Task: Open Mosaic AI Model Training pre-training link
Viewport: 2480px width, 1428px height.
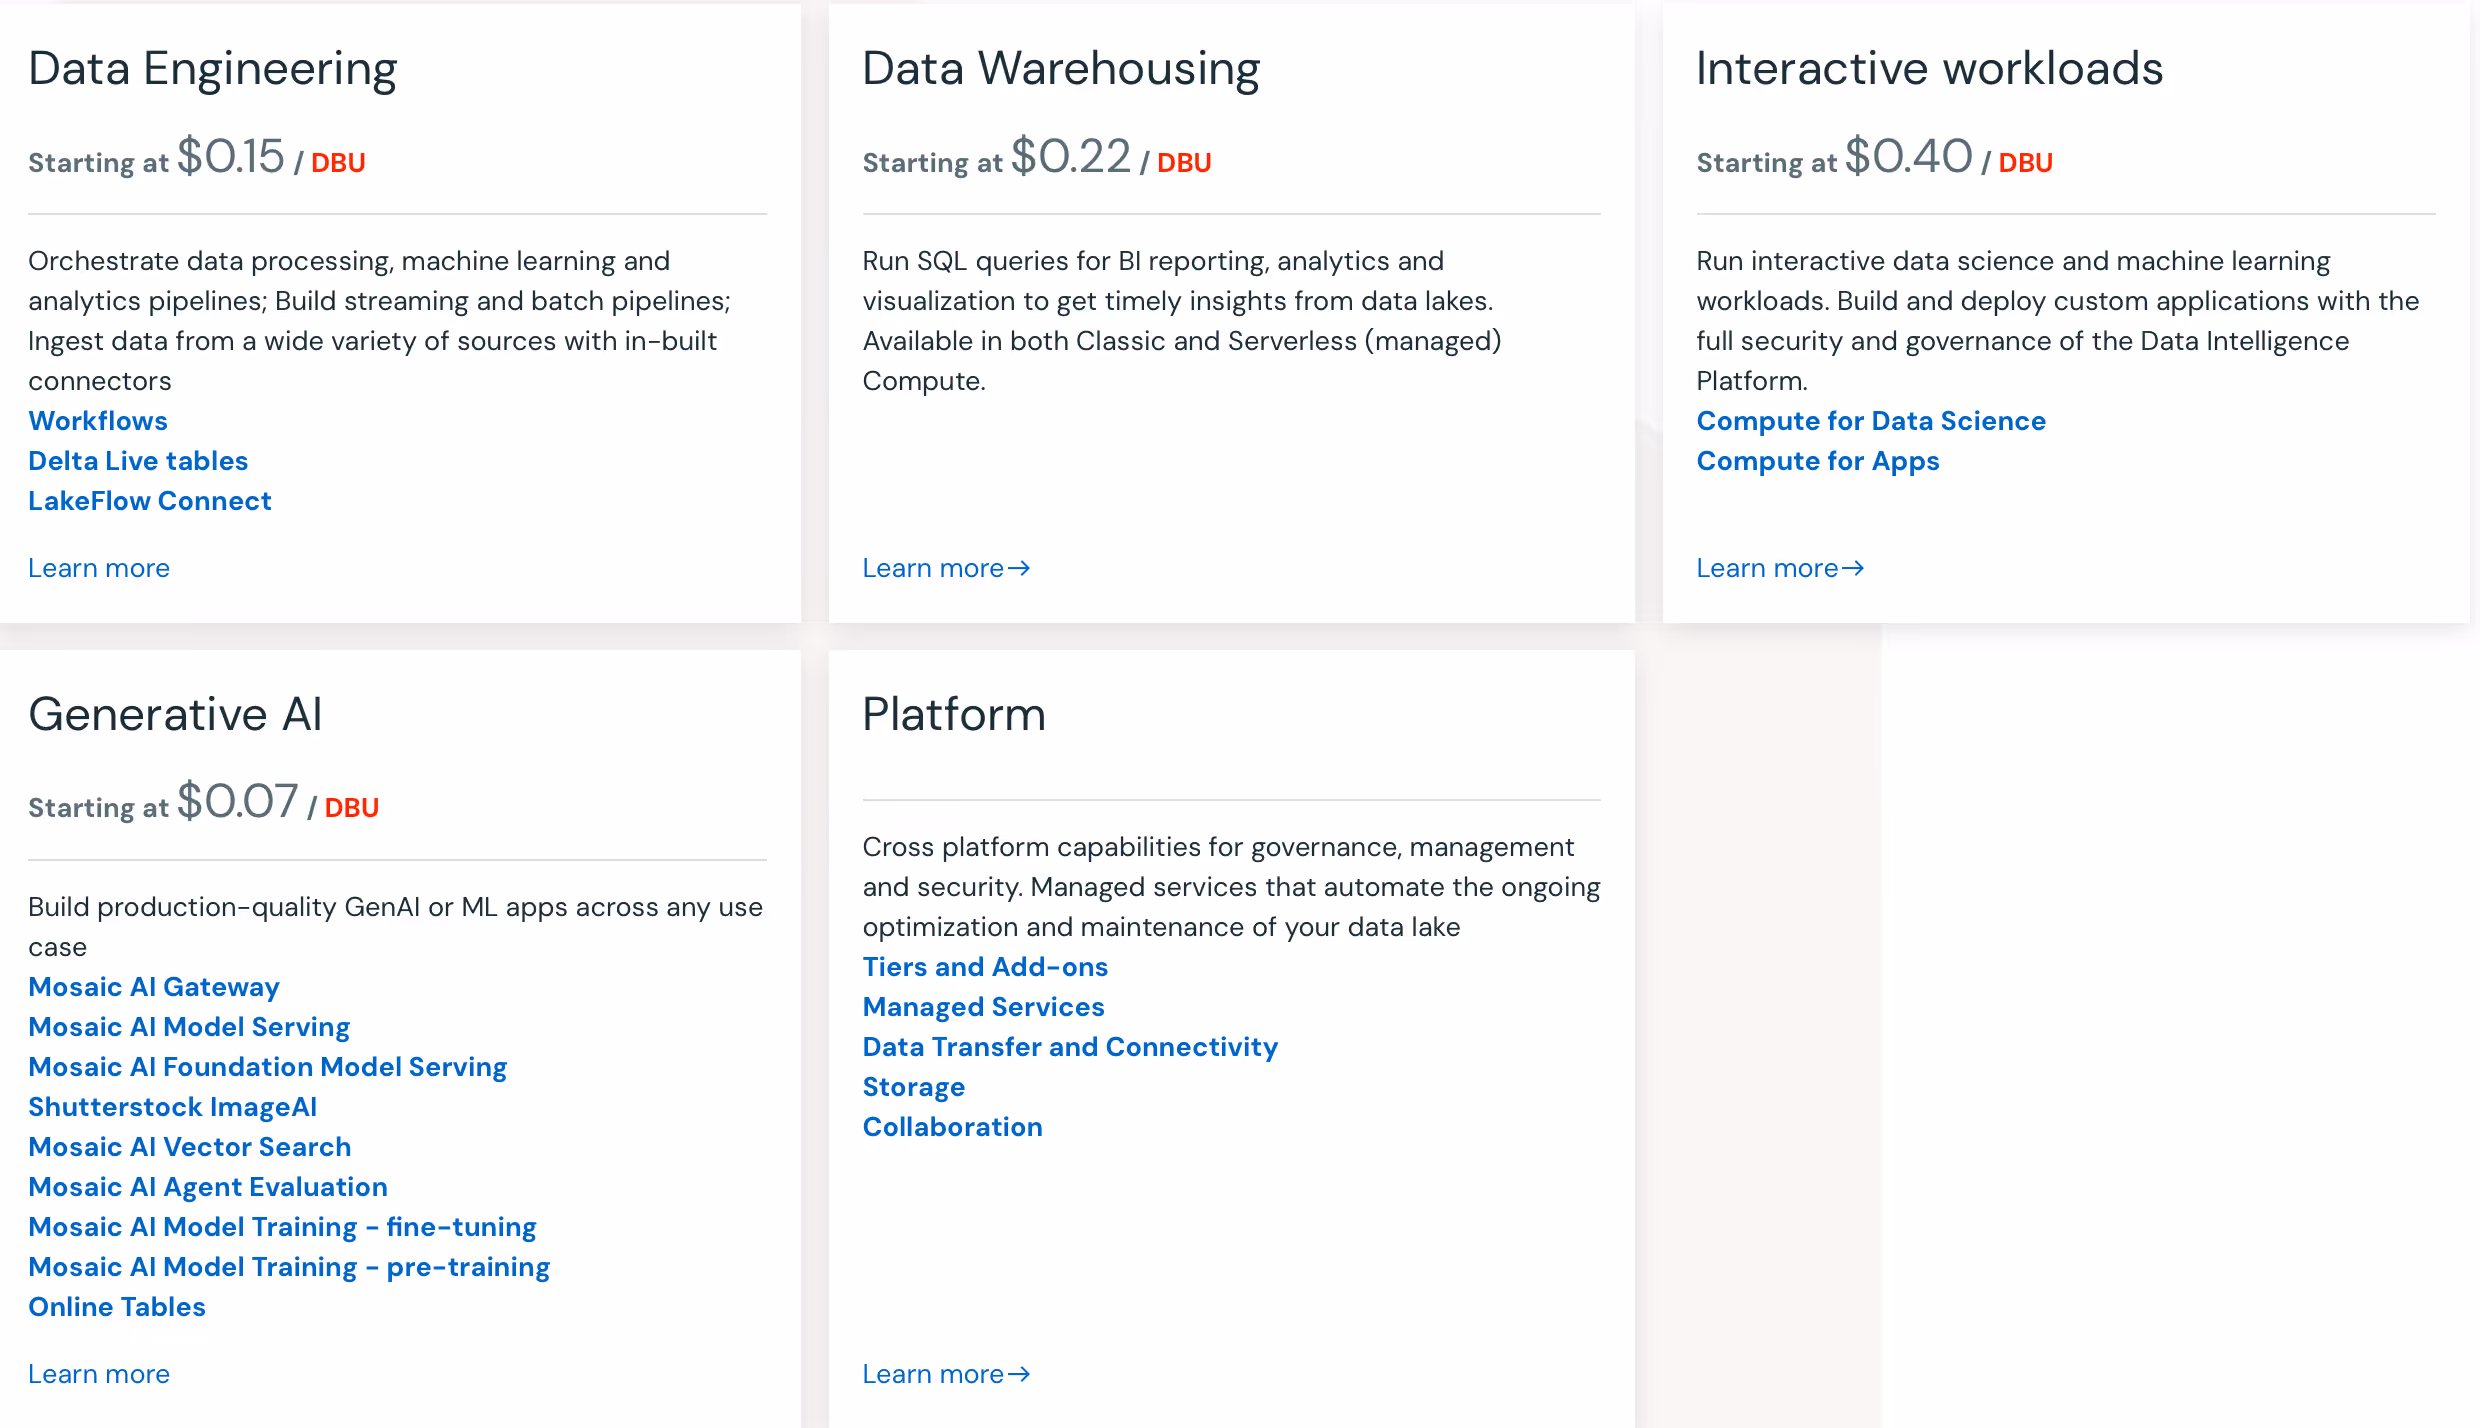Action: click(x=289, y=1267)
